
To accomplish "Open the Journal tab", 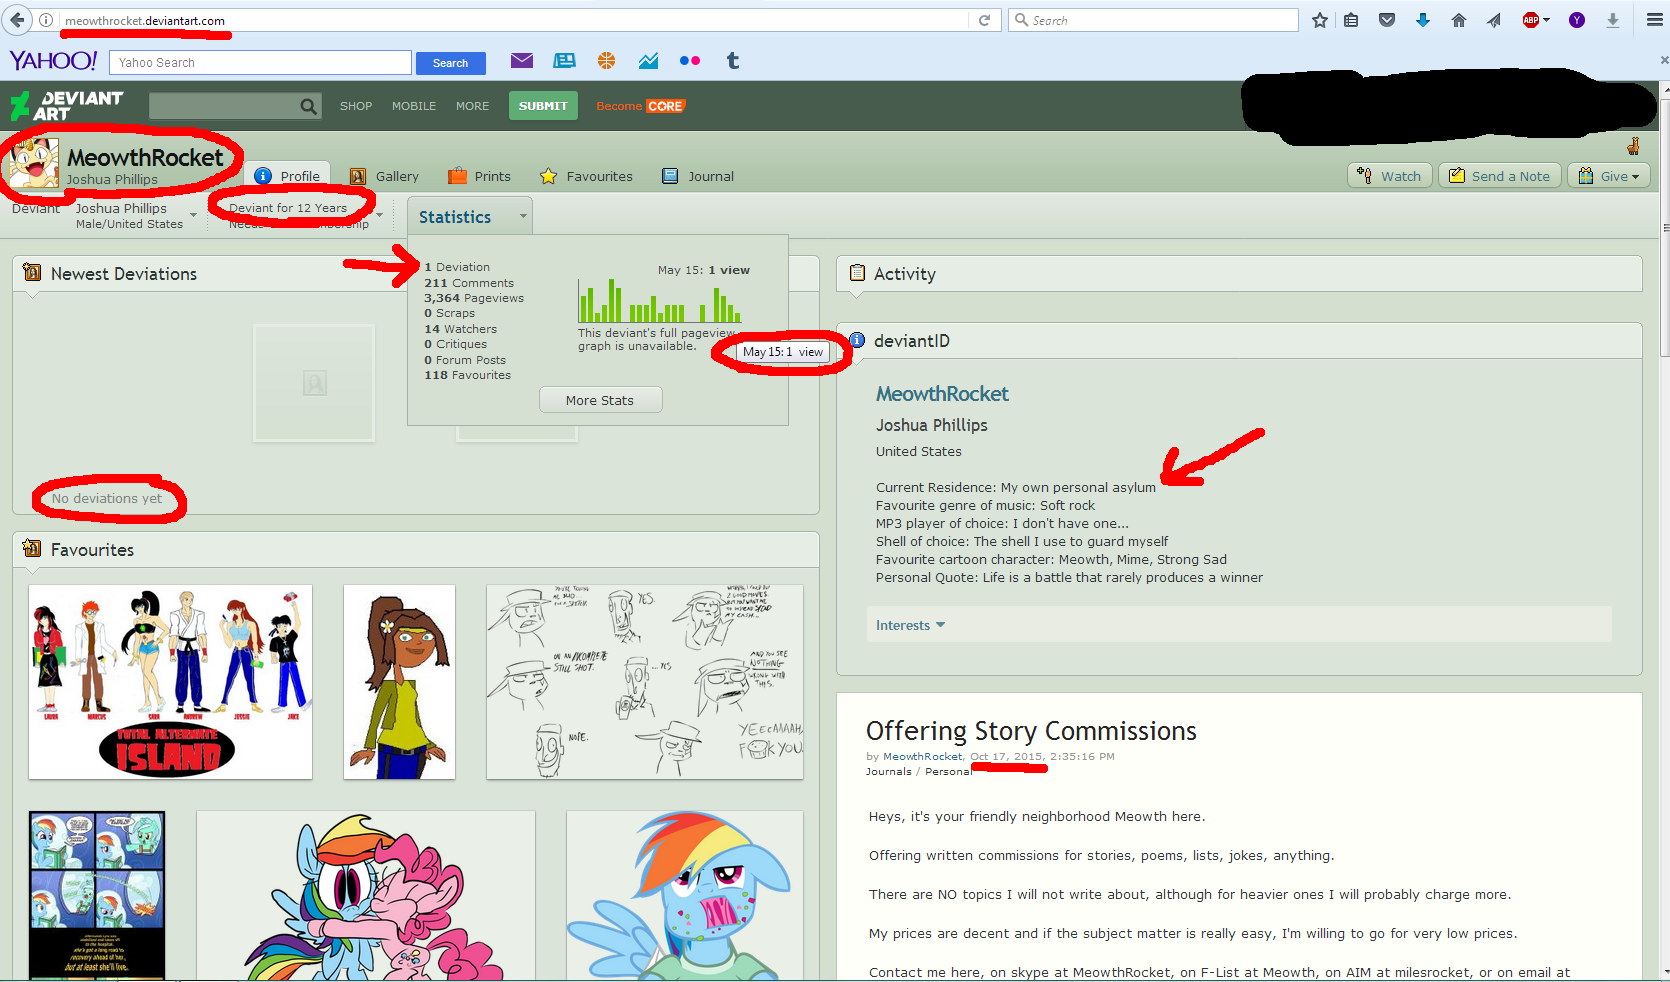I will coord(698,176).
